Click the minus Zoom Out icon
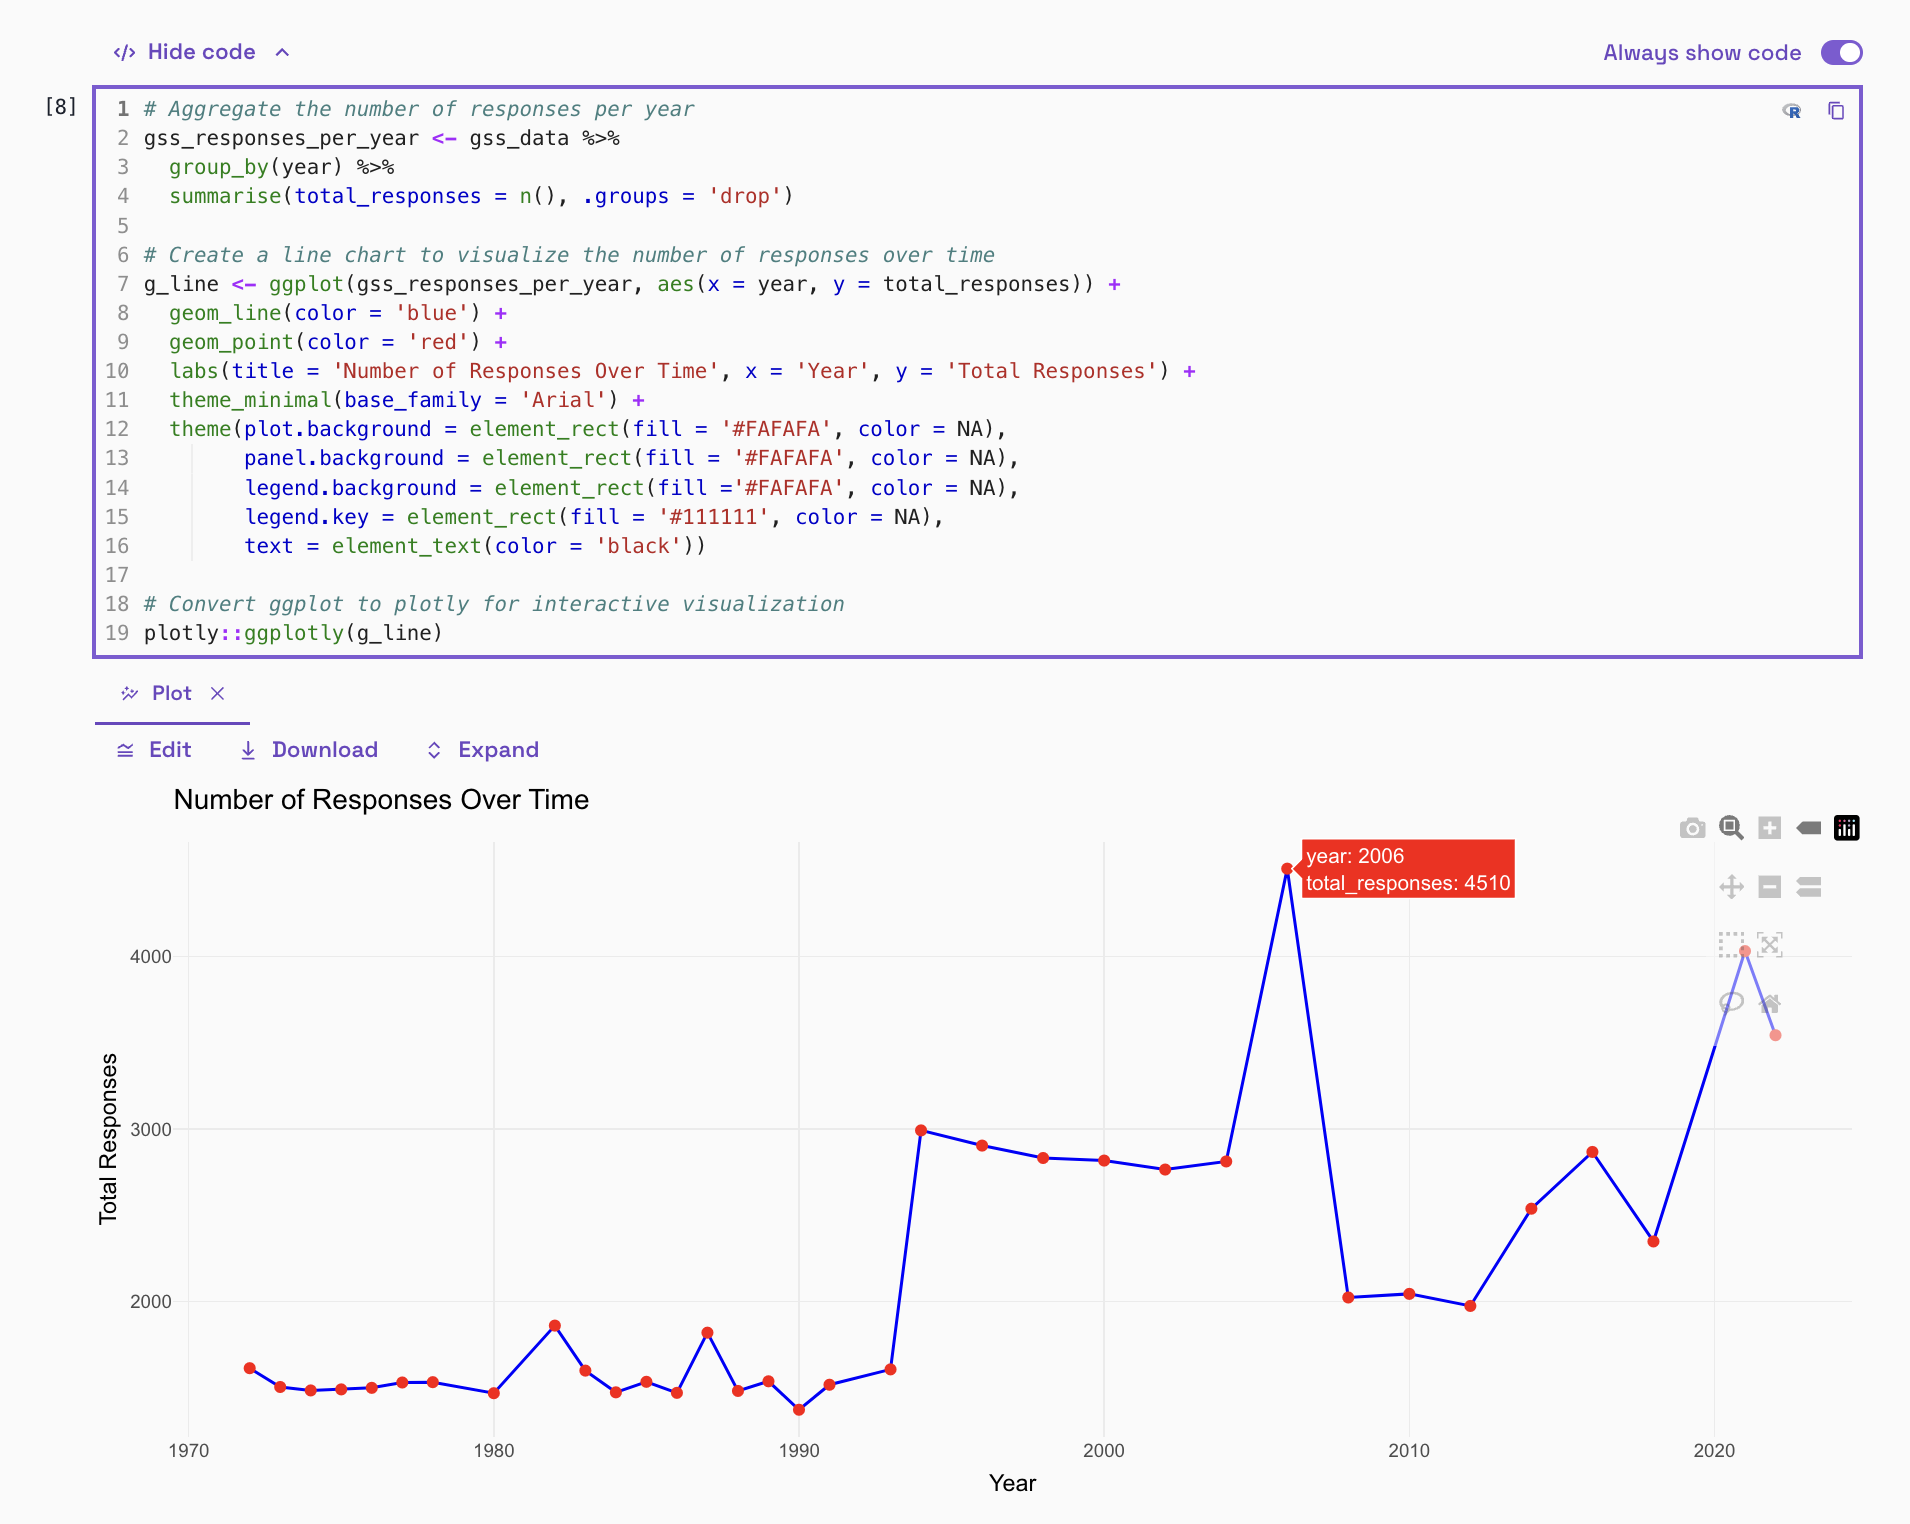Image resolution: width=1910 pixels, height=1524 pixels. [1770, 887]
